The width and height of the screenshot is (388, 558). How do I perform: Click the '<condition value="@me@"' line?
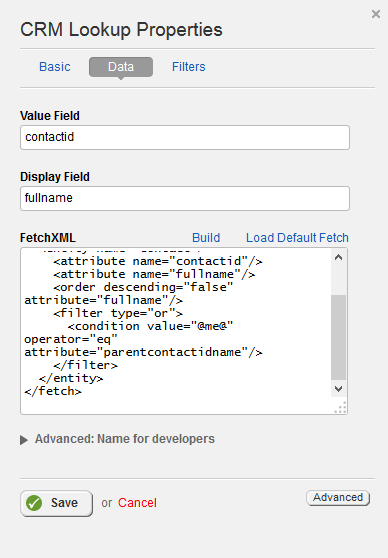[150, 326]
